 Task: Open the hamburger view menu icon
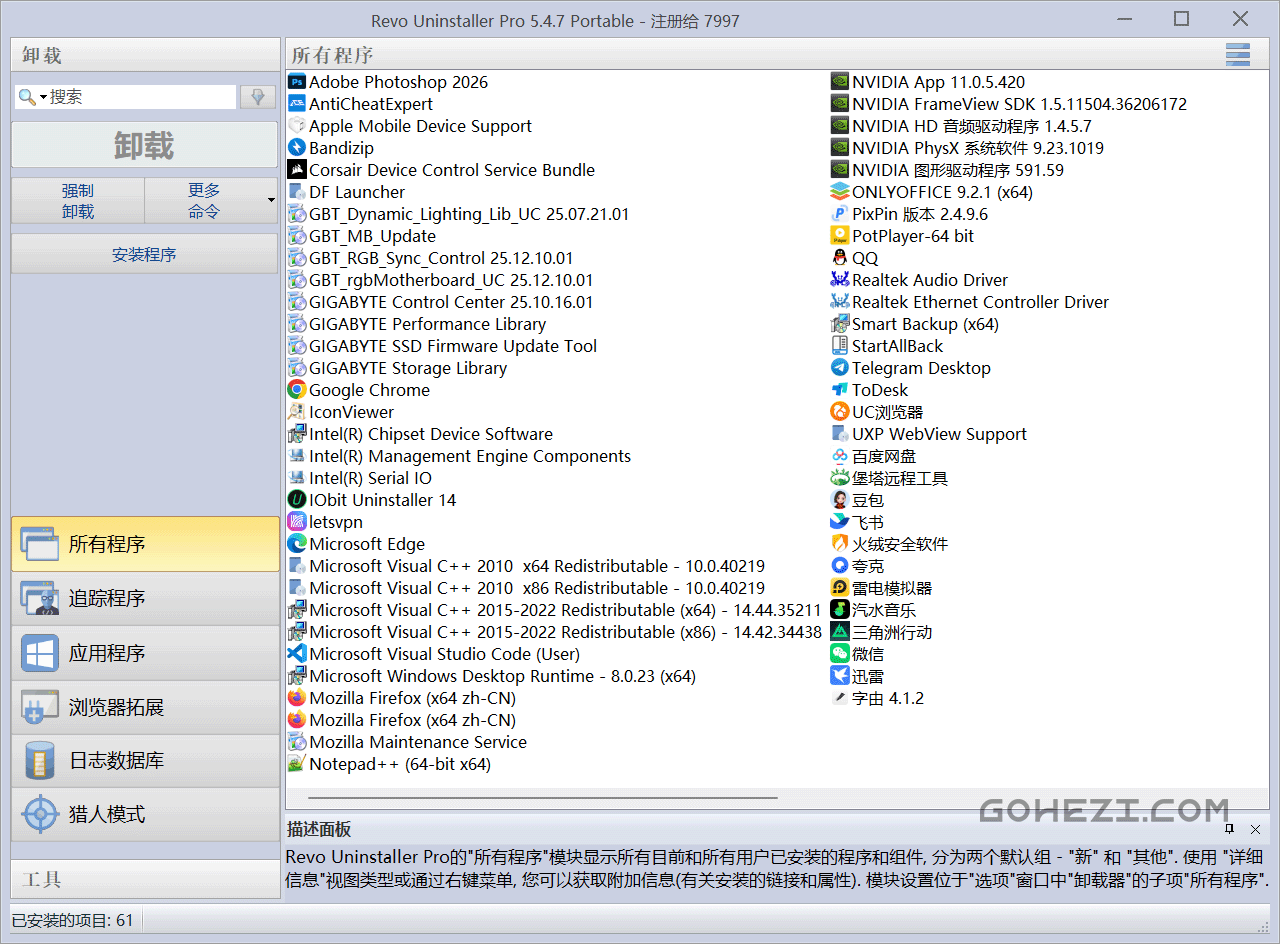pos(1238,55)
